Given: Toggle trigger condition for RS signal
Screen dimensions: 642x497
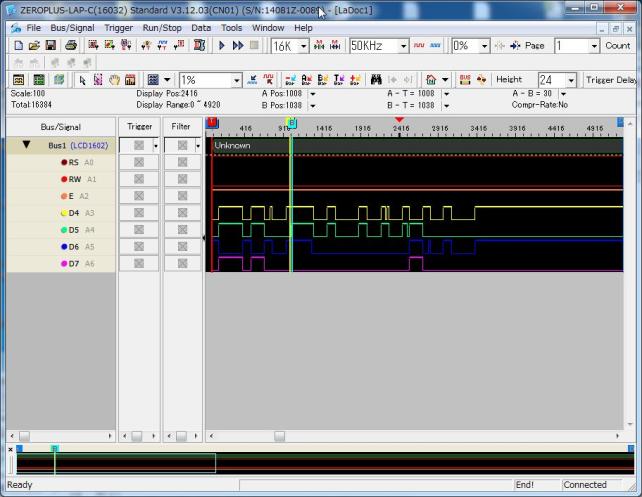Looking at the screenshot, I should [x=139, y=162].
